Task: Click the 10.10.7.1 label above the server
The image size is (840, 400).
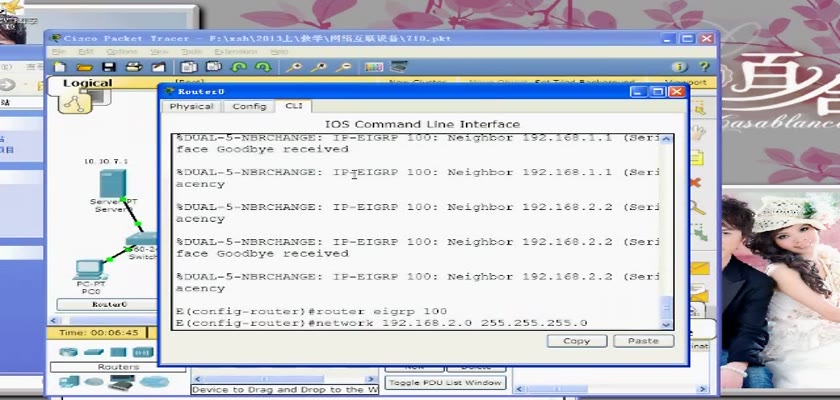Action: click(x=106, y=161)
